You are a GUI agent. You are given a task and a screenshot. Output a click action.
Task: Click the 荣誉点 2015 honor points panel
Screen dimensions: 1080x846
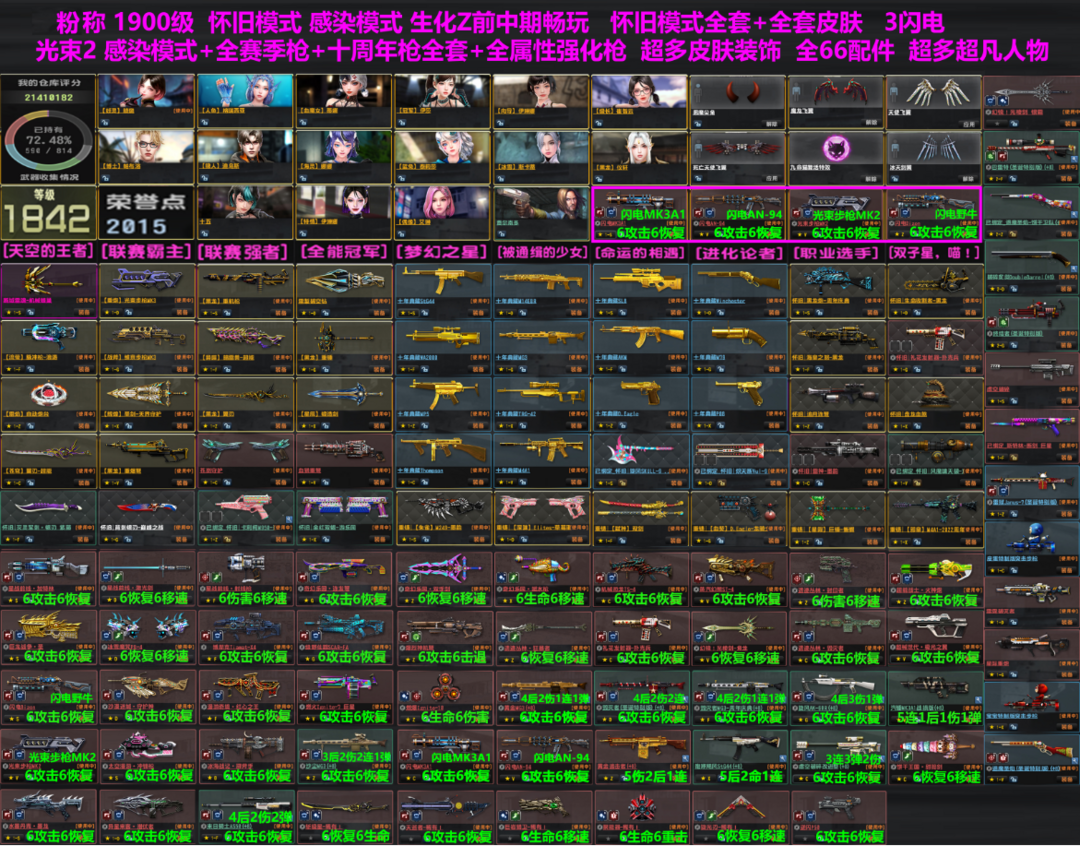146,213
